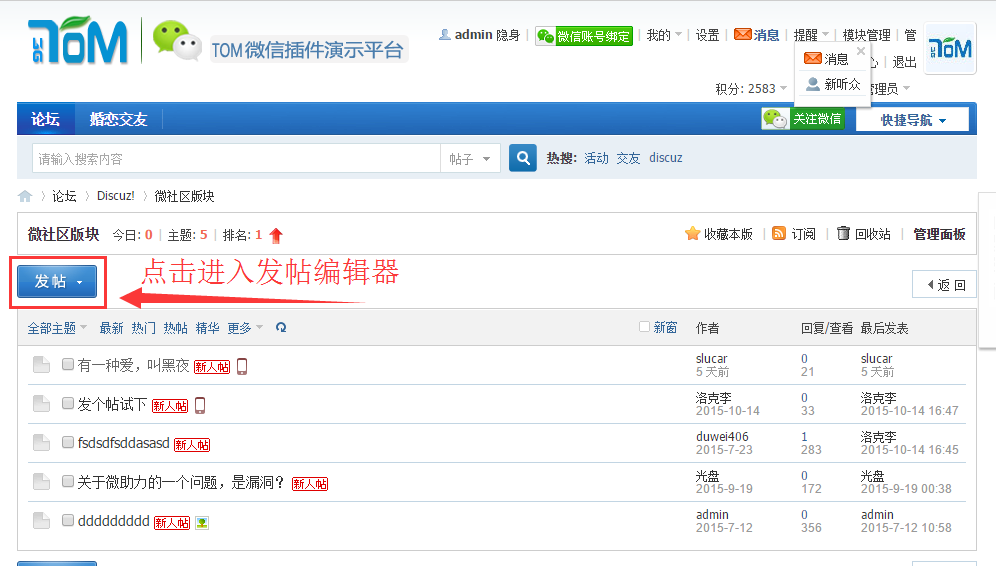This screenshot has height=566, width=996.
Task: Click the blue search magnifier button
Action: 523,158
